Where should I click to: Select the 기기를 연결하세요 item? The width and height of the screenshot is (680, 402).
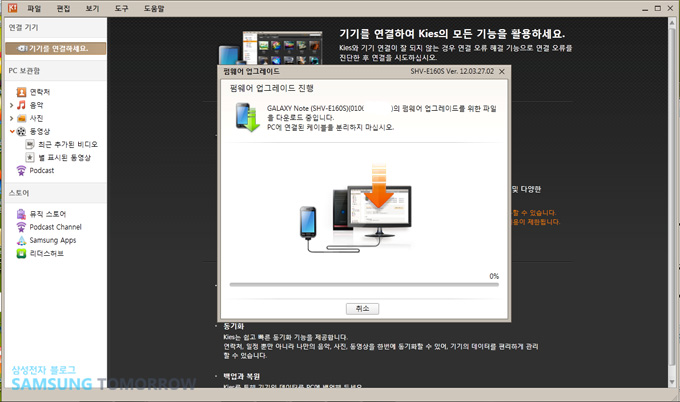[x=56, y=48]
